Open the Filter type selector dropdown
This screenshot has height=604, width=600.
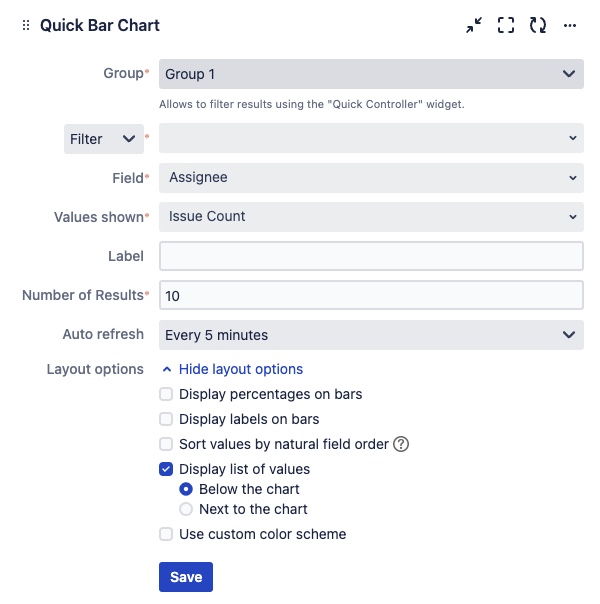(x=104, y=139)
